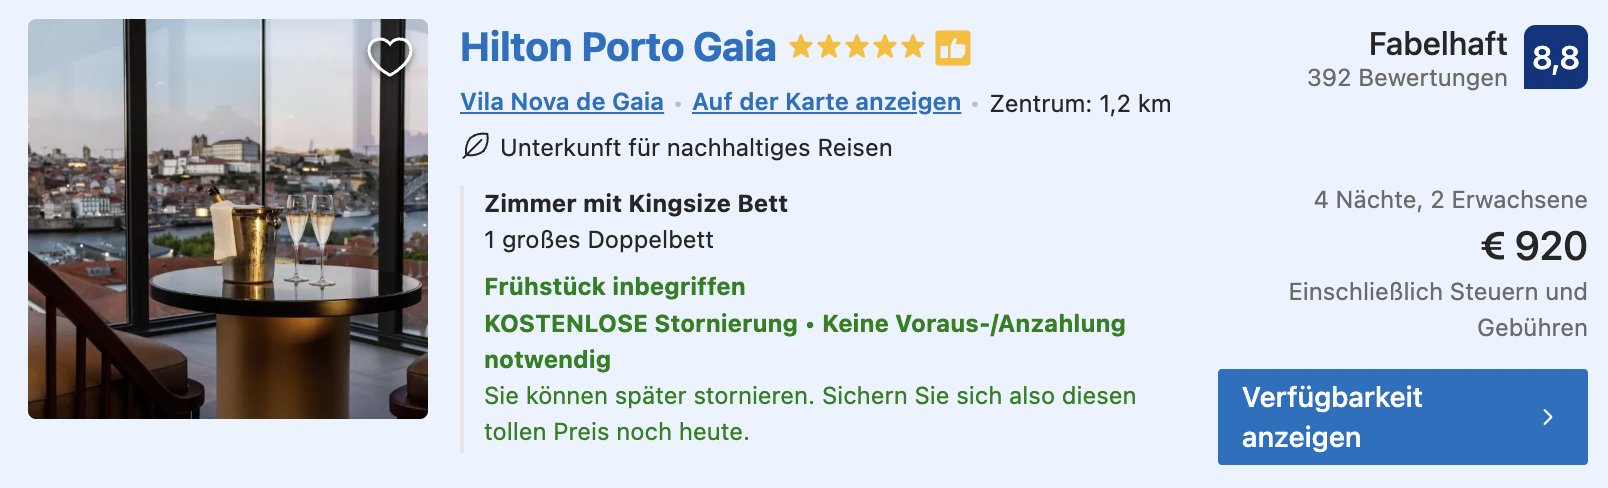This screenshot has width=1608, height=488.
Task: Click Frühstück inbegriffen text
Action: pos(615,287)
